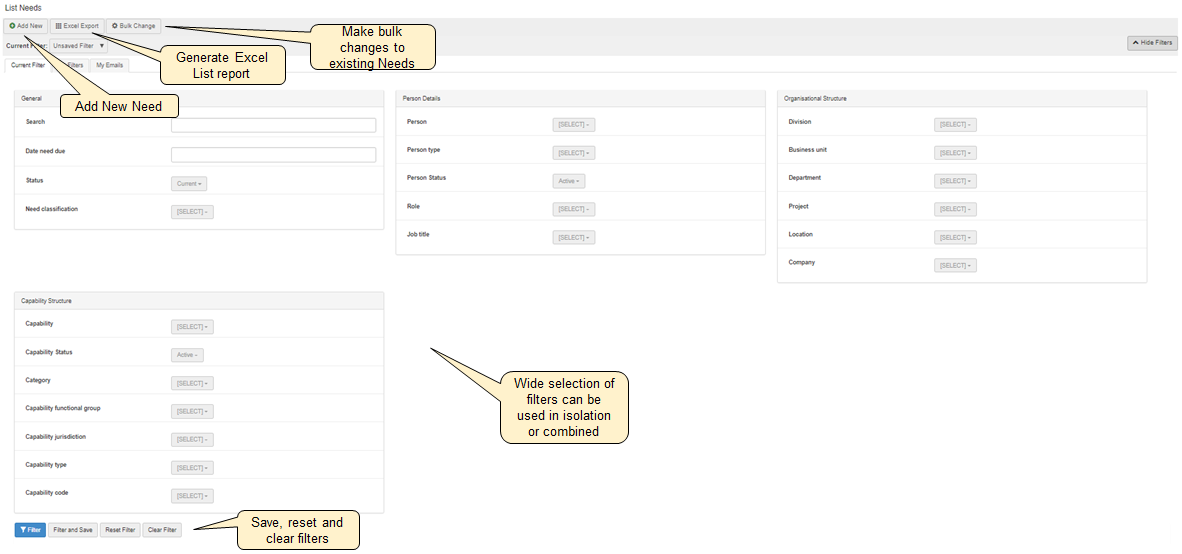Hide the filters panel
This screenshot has height=554, width=1182.
tap(1152, 43)
